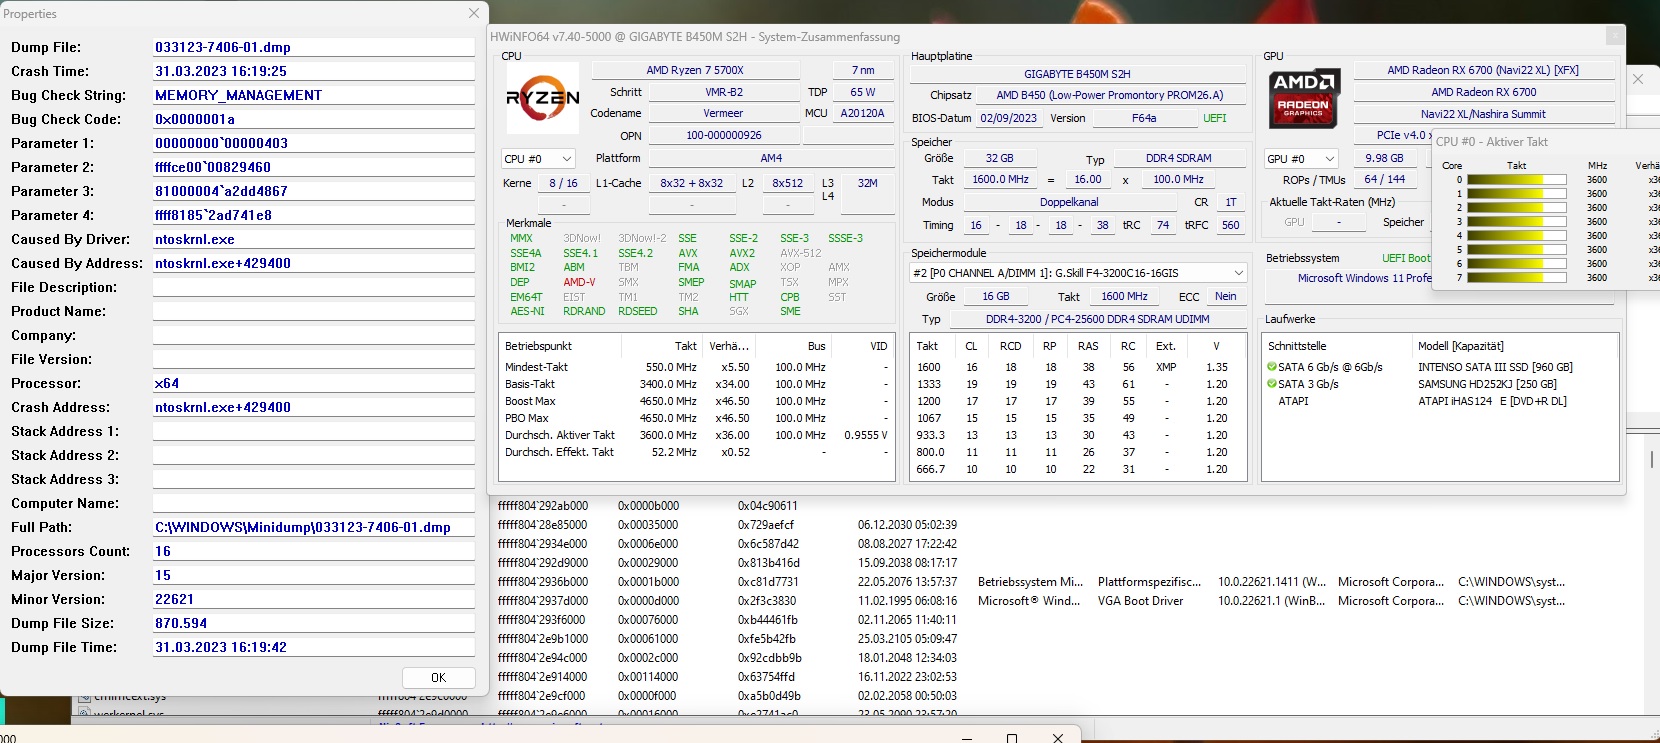The width and height of the screenshot is (1660, 743).
Task: Click the AMD-V feature flag
Action: [579, 282]
